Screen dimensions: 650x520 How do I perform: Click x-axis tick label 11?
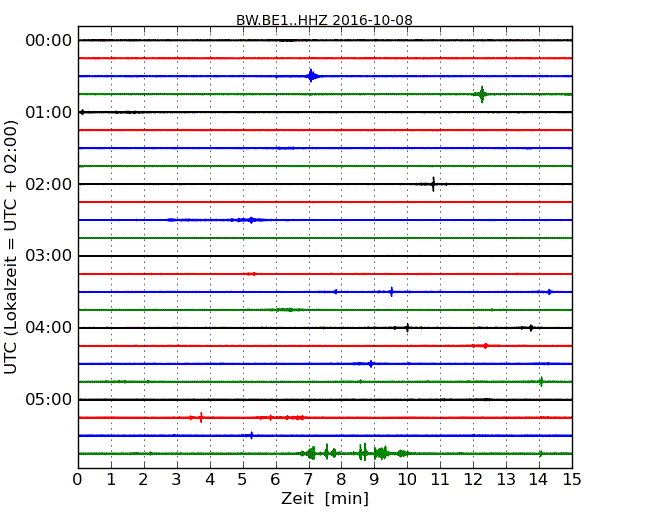point(440,479)
